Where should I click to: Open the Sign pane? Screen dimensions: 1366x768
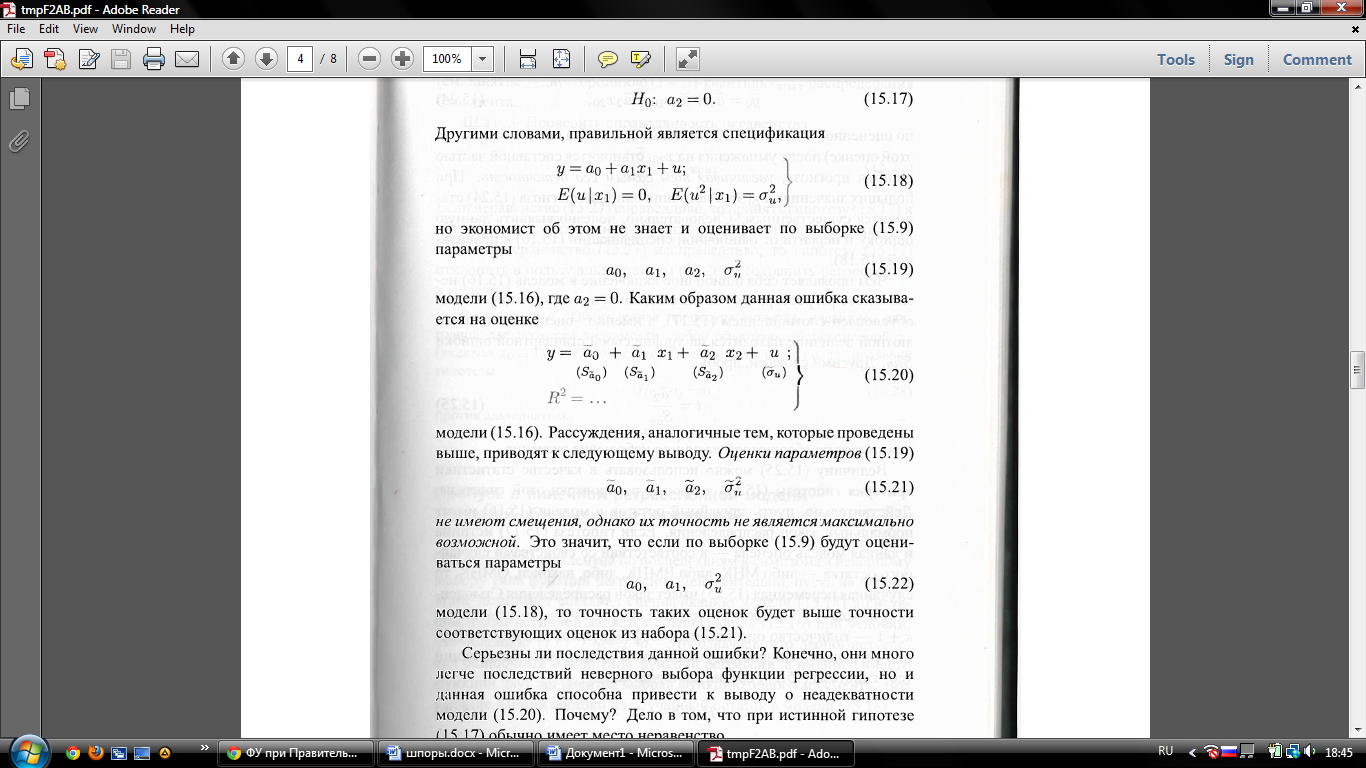click(1239, 59)
